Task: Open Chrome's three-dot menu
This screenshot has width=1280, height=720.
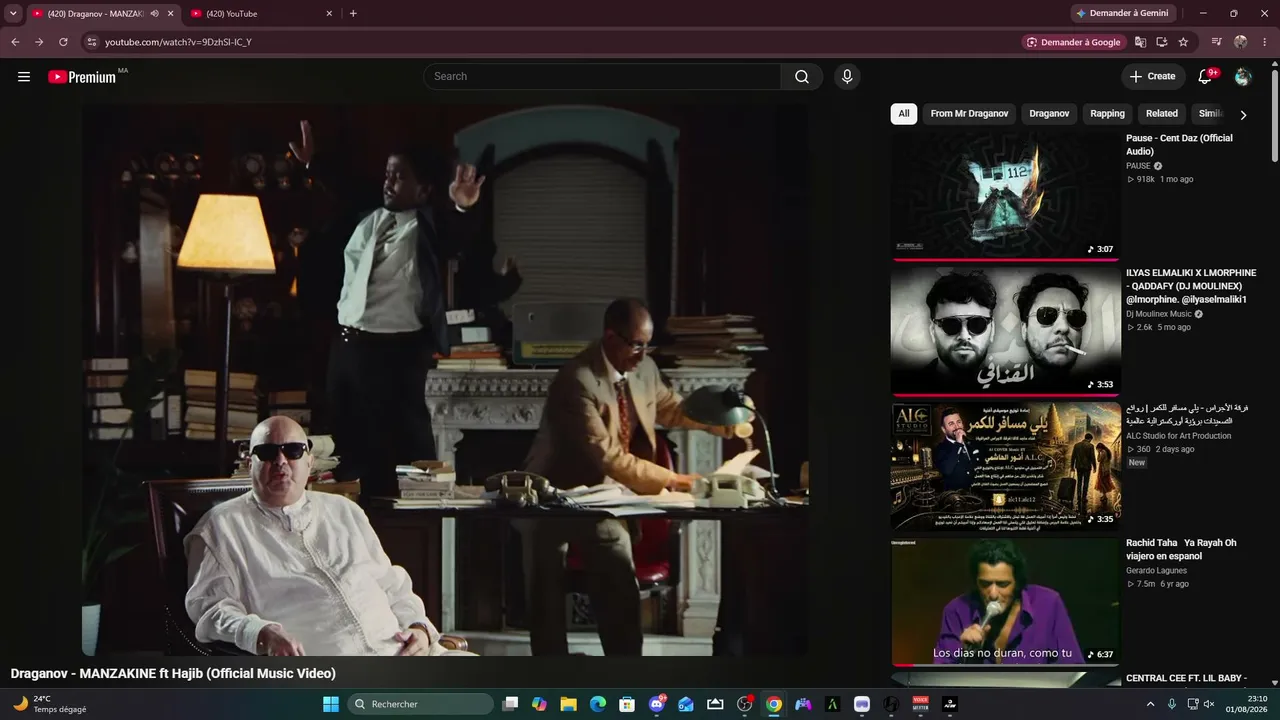Action: pos(1265,42)
